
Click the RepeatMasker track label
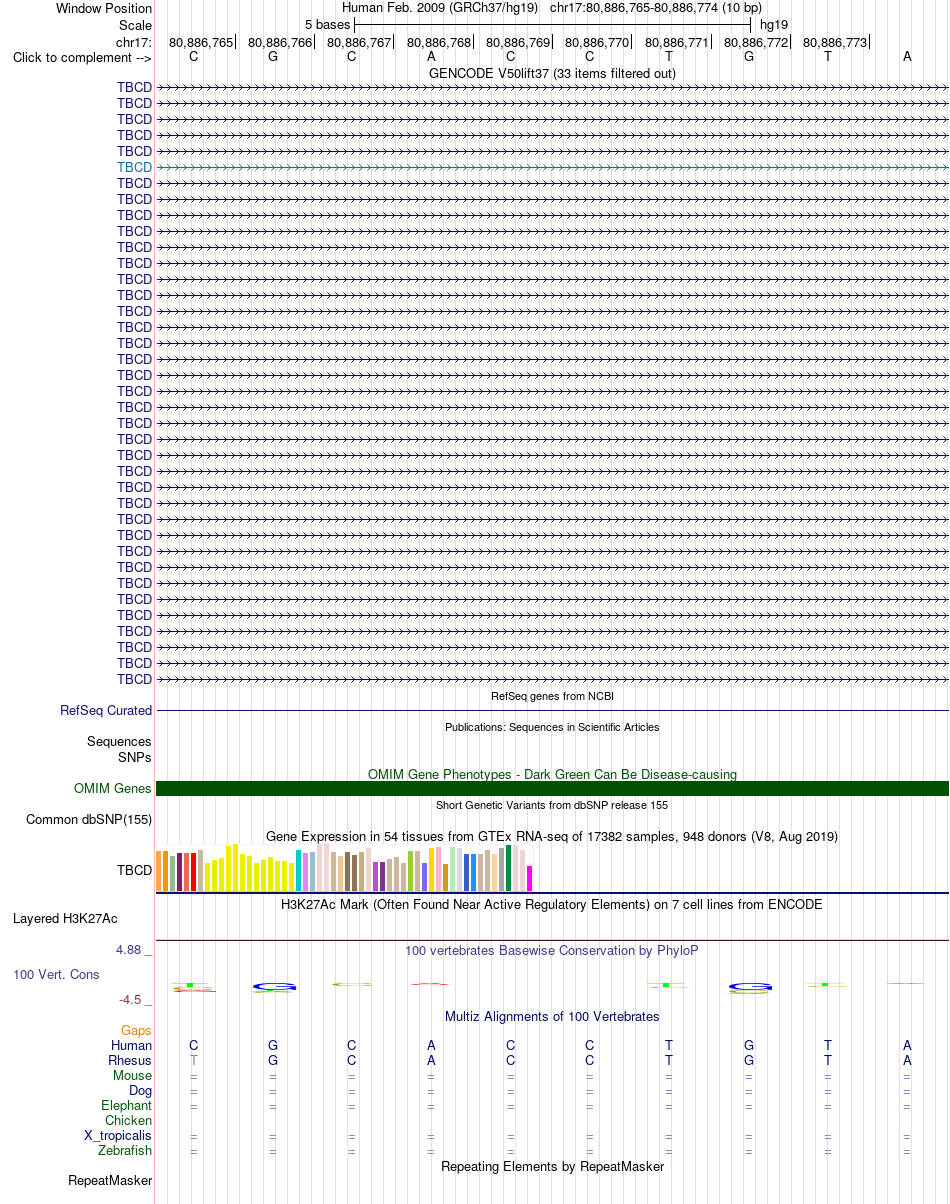(x=110, y=1181)
